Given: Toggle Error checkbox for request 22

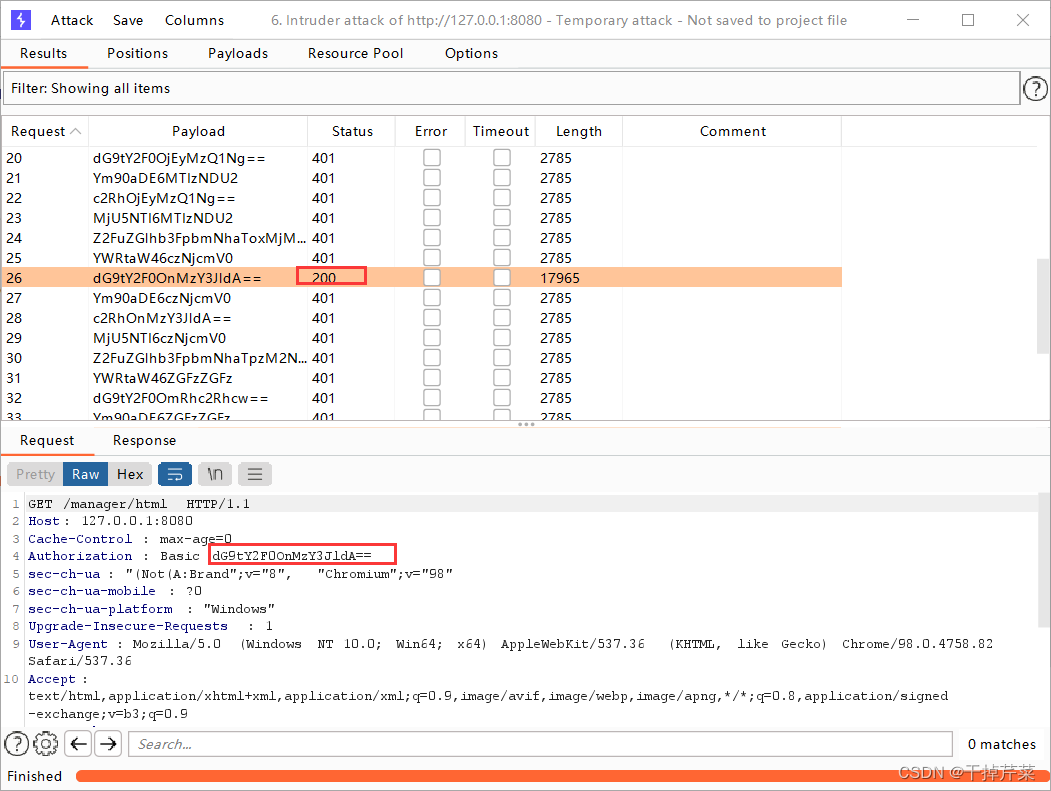Looking at the screenshot, I should click(x=432, y=198).
